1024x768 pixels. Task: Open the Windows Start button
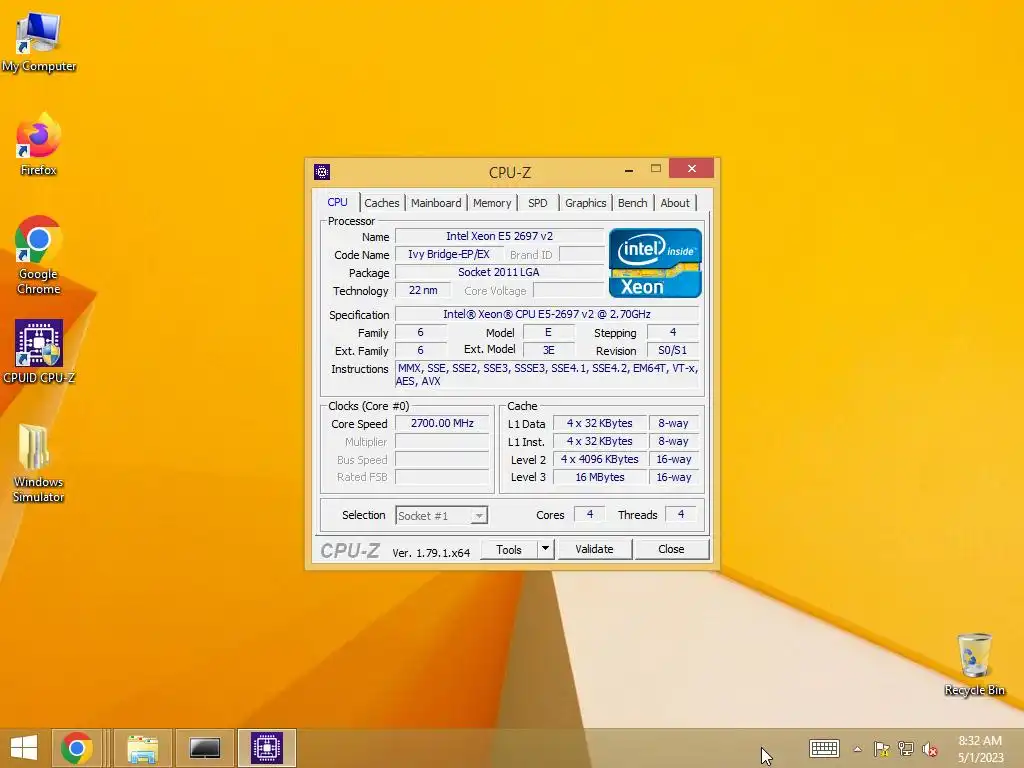(x=24, y=748)
